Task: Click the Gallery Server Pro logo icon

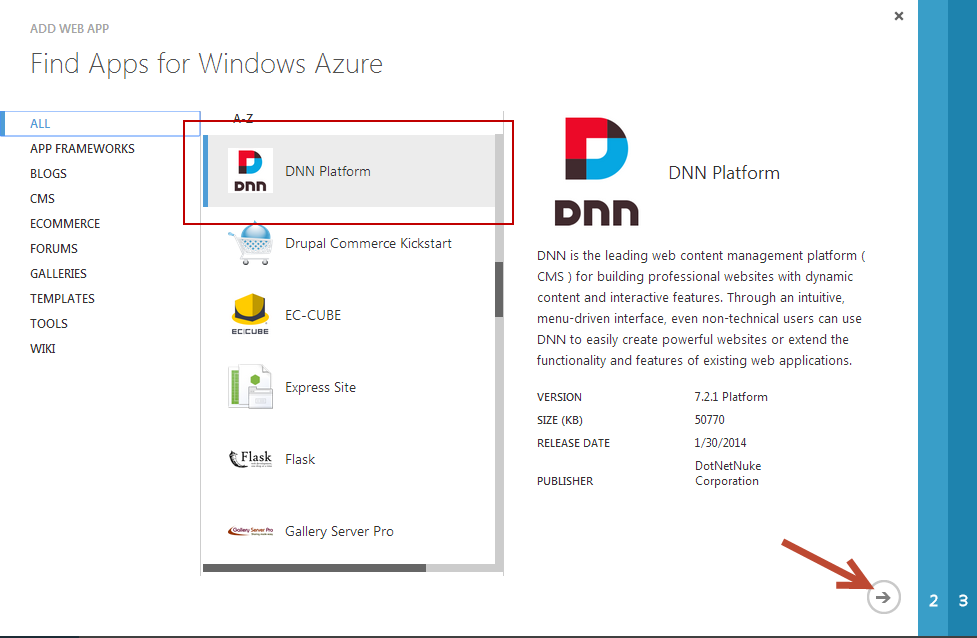Action: click(x=250, y=531)
